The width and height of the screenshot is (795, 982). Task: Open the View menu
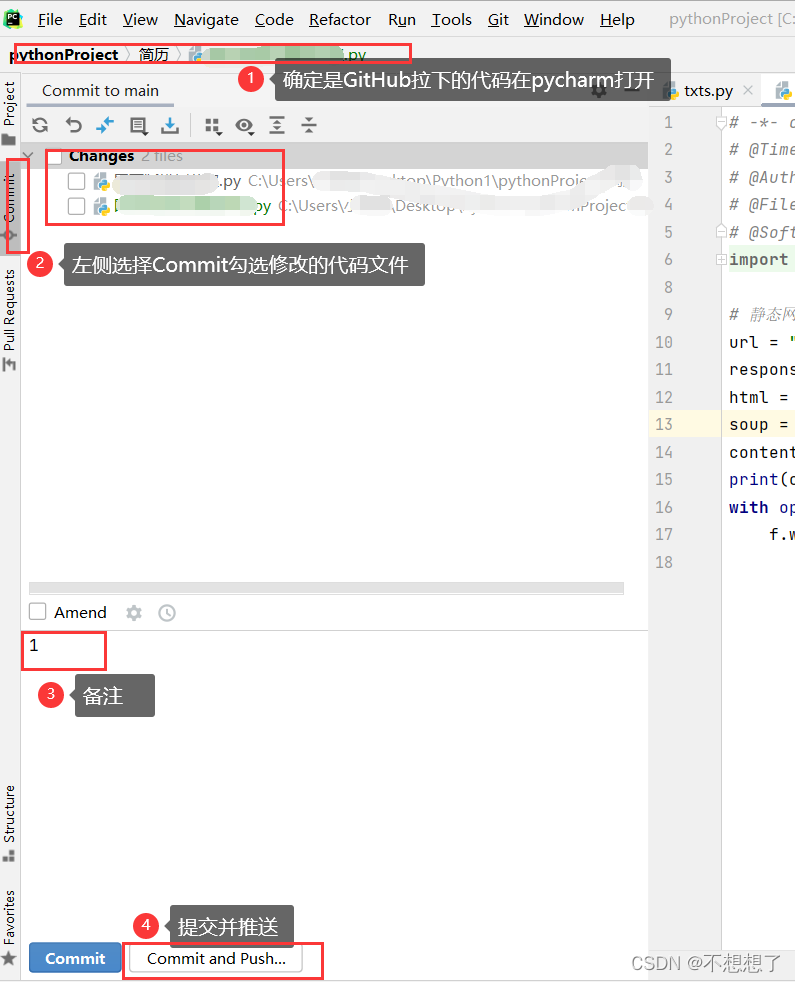(140, 20)
